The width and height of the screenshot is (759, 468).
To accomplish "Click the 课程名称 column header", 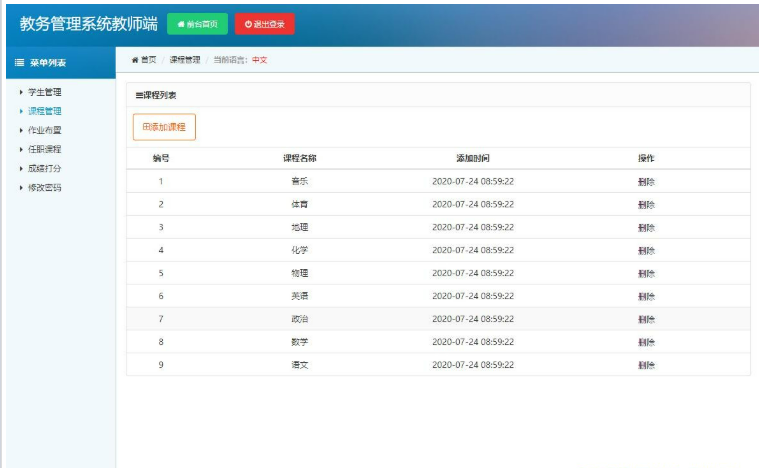I will (x=300, y=158).
